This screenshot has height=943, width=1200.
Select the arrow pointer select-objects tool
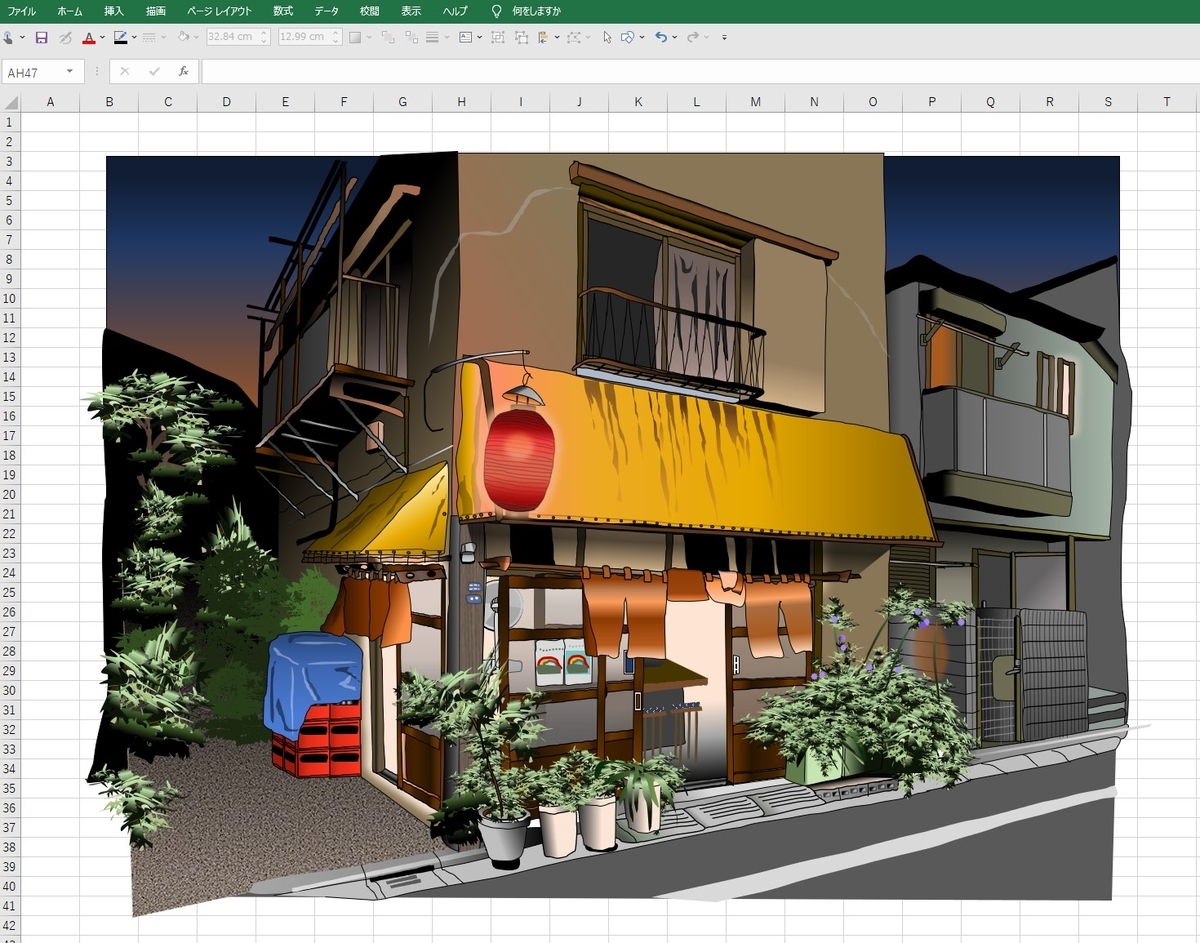click(x=607, y=37)
